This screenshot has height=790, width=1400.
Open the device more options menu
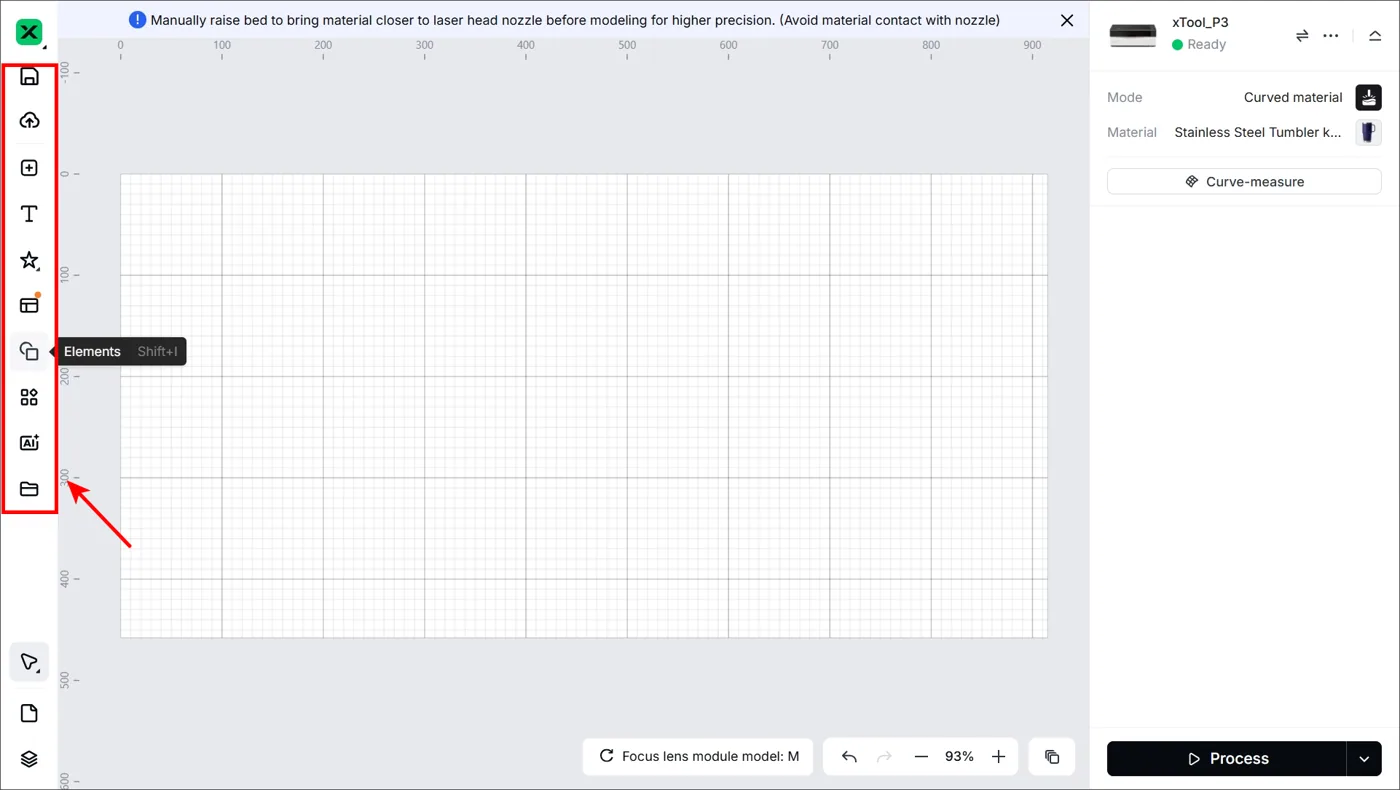coord(1330,35)
